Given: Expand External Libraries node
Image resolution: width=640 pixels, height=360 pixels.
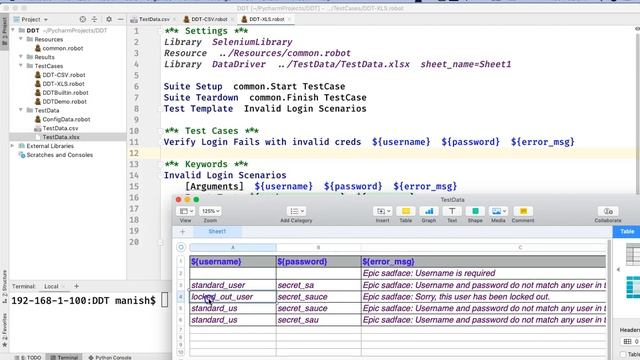Looking at the screenshot, I should point(13,146).
